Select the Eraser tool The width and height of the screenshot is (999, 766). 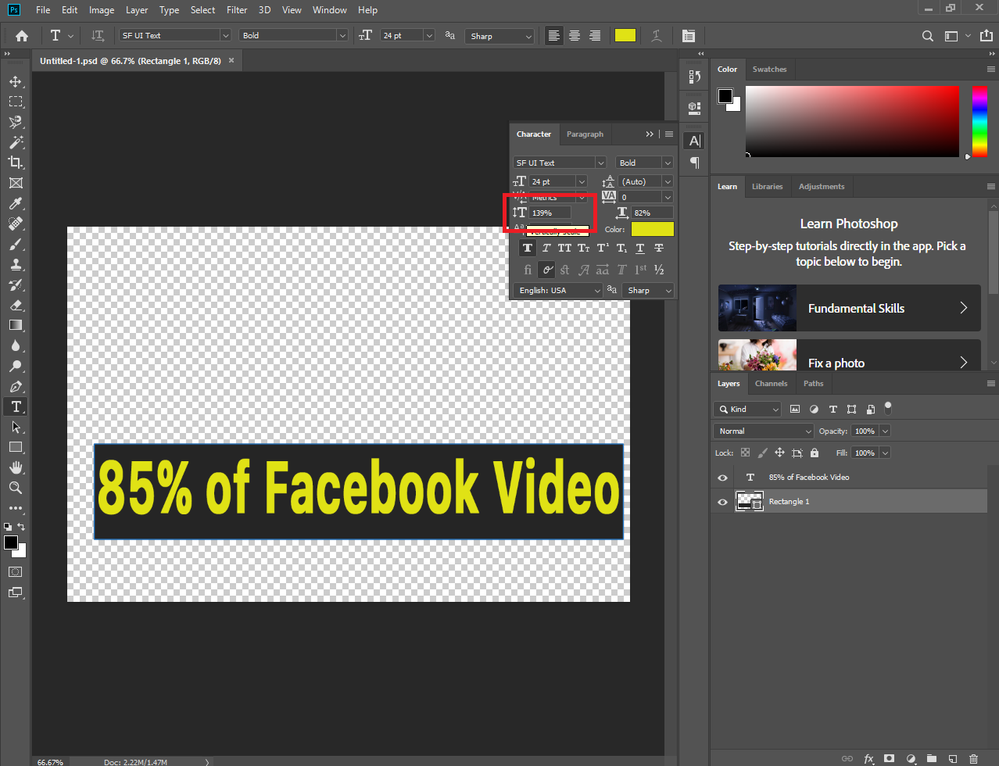click(x=15, y=305)
